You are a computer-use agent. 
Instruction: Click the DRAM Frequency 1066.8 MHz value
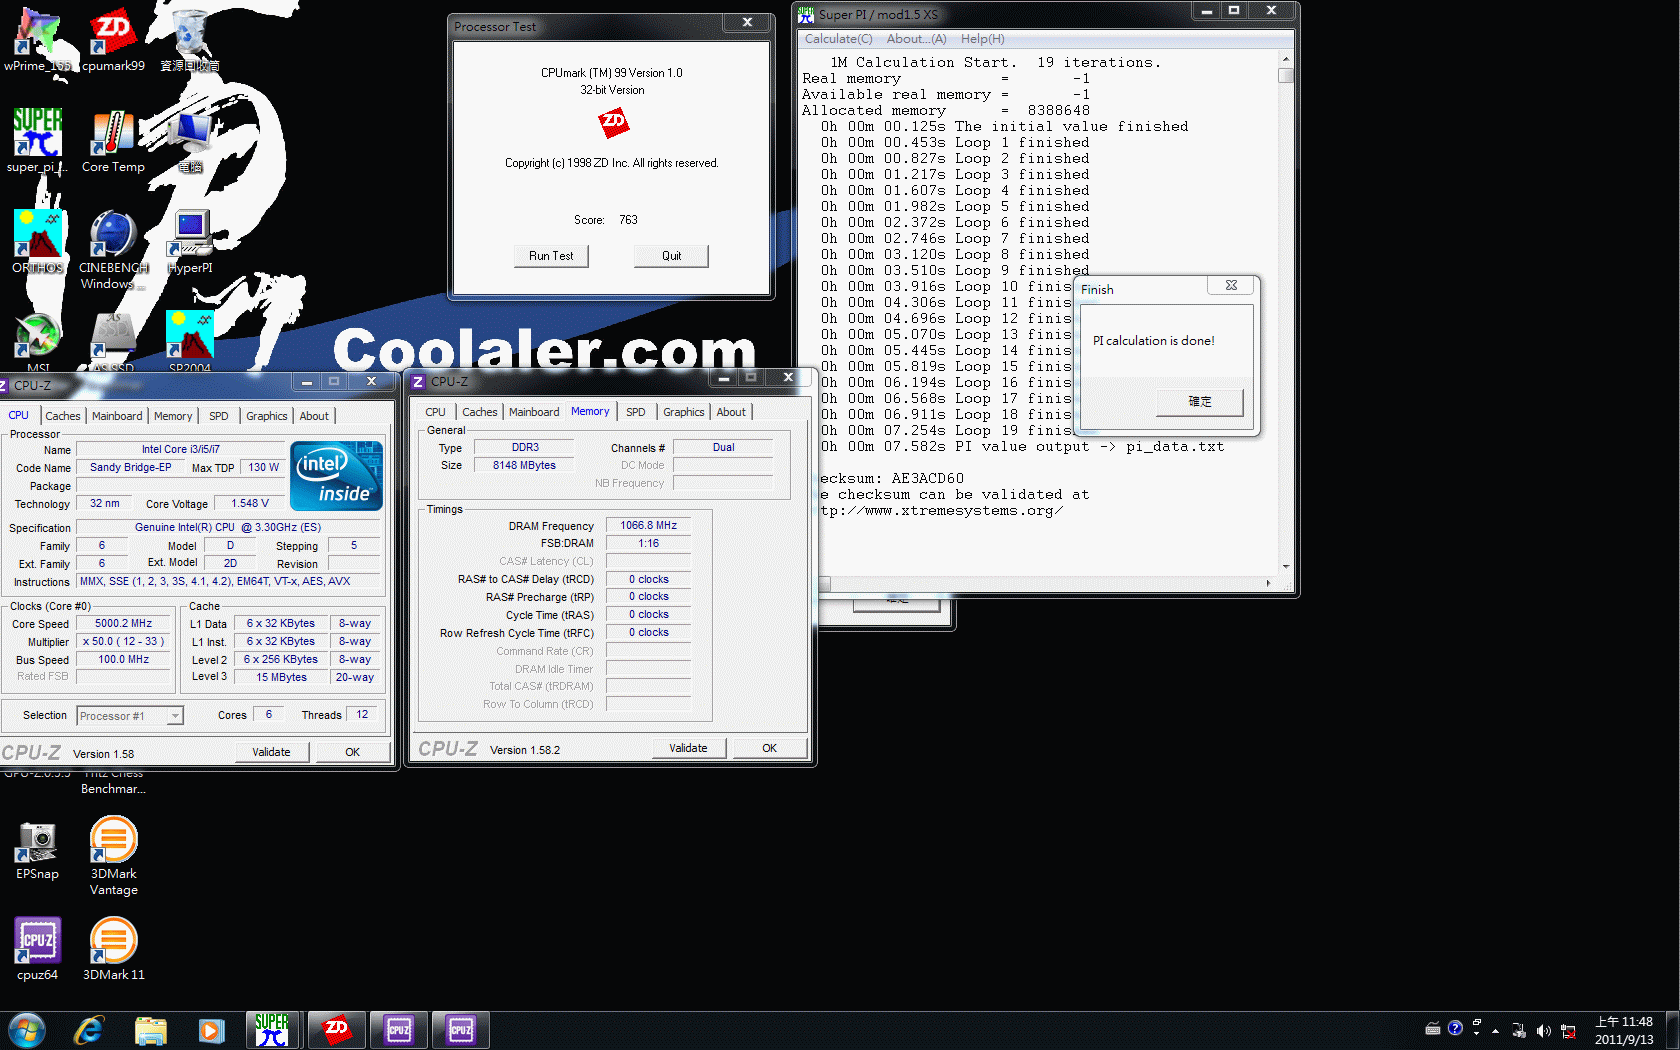[x=648, y=526]
